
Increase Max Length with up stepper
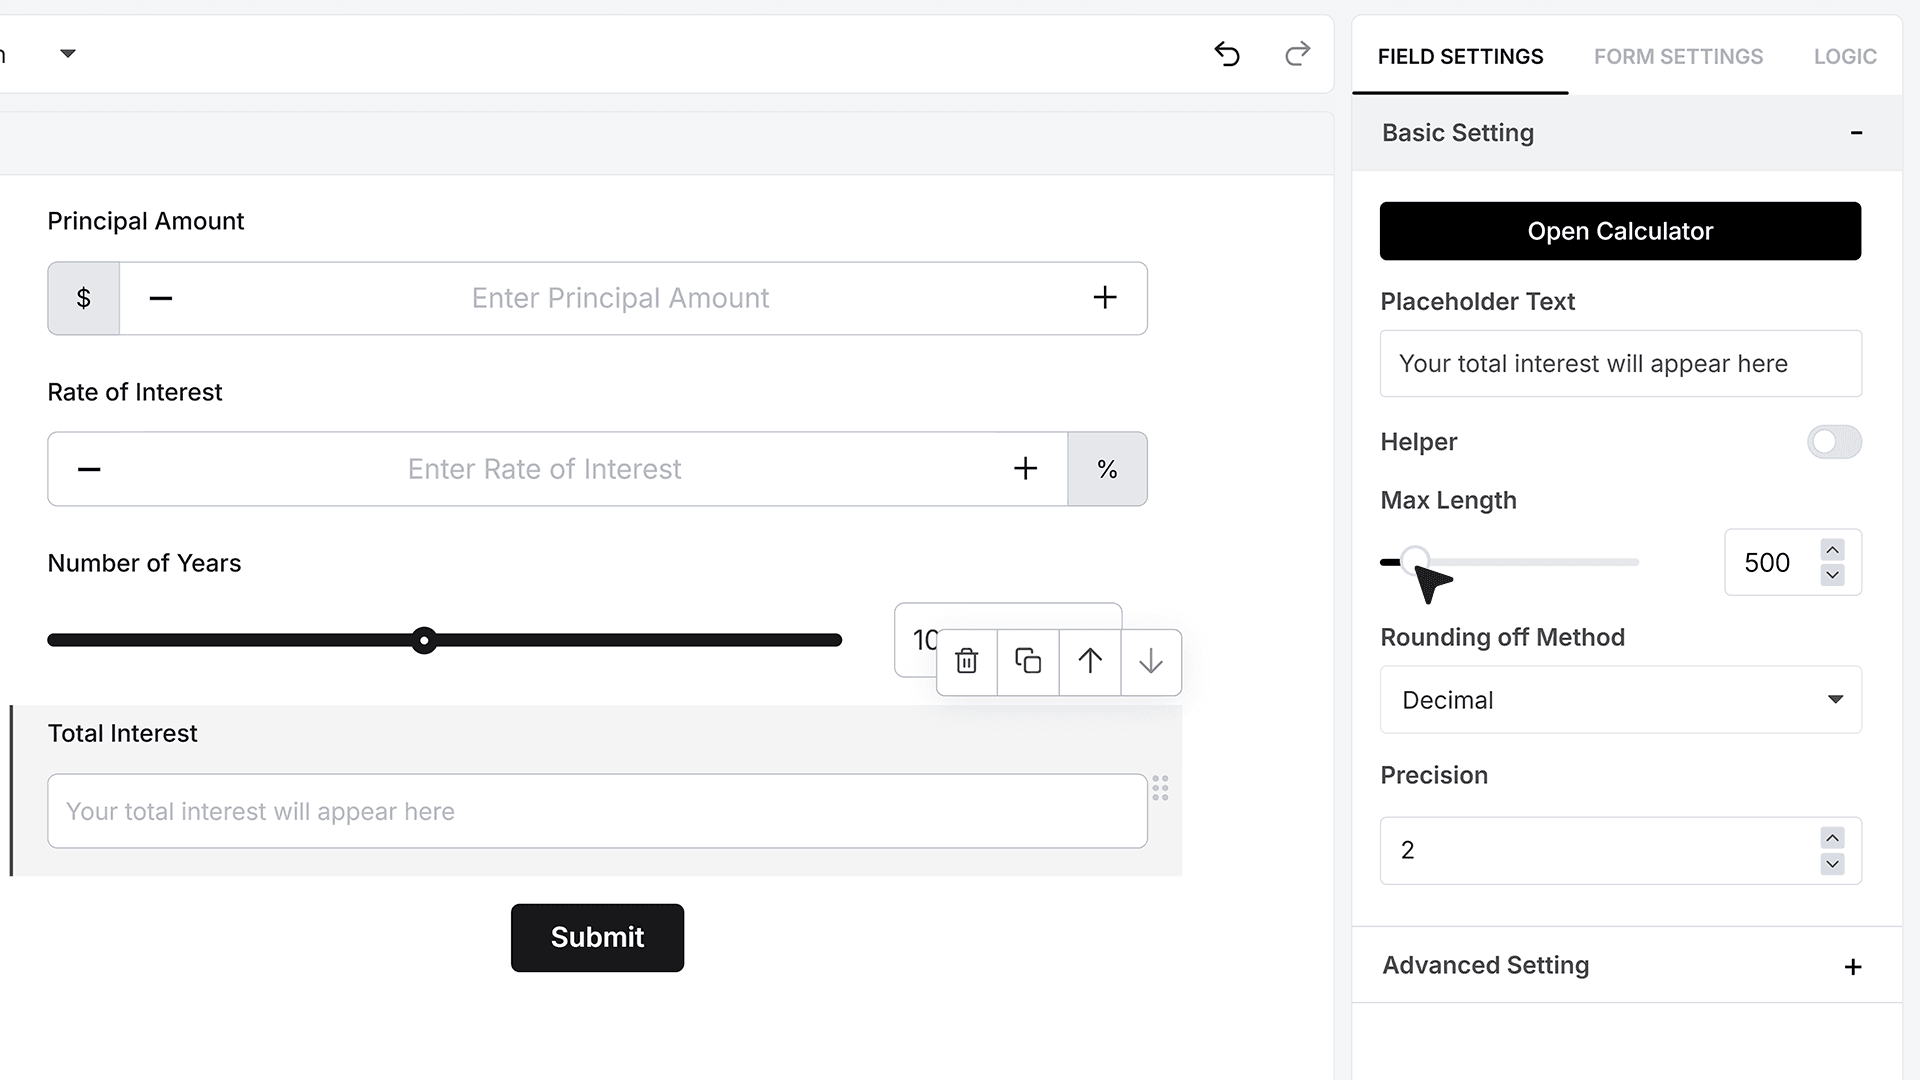pos(1832,550)
